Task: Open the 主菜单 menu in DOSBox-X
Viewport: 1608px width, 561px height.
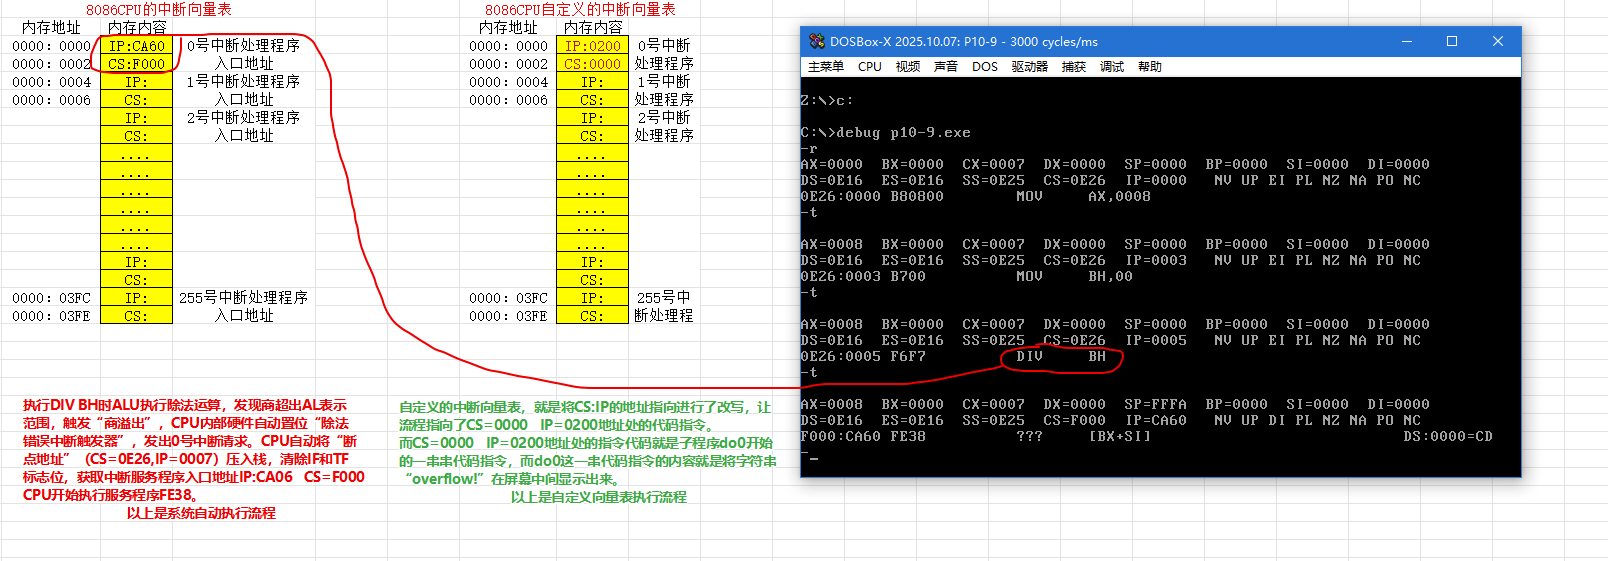Action: point(826,67)
